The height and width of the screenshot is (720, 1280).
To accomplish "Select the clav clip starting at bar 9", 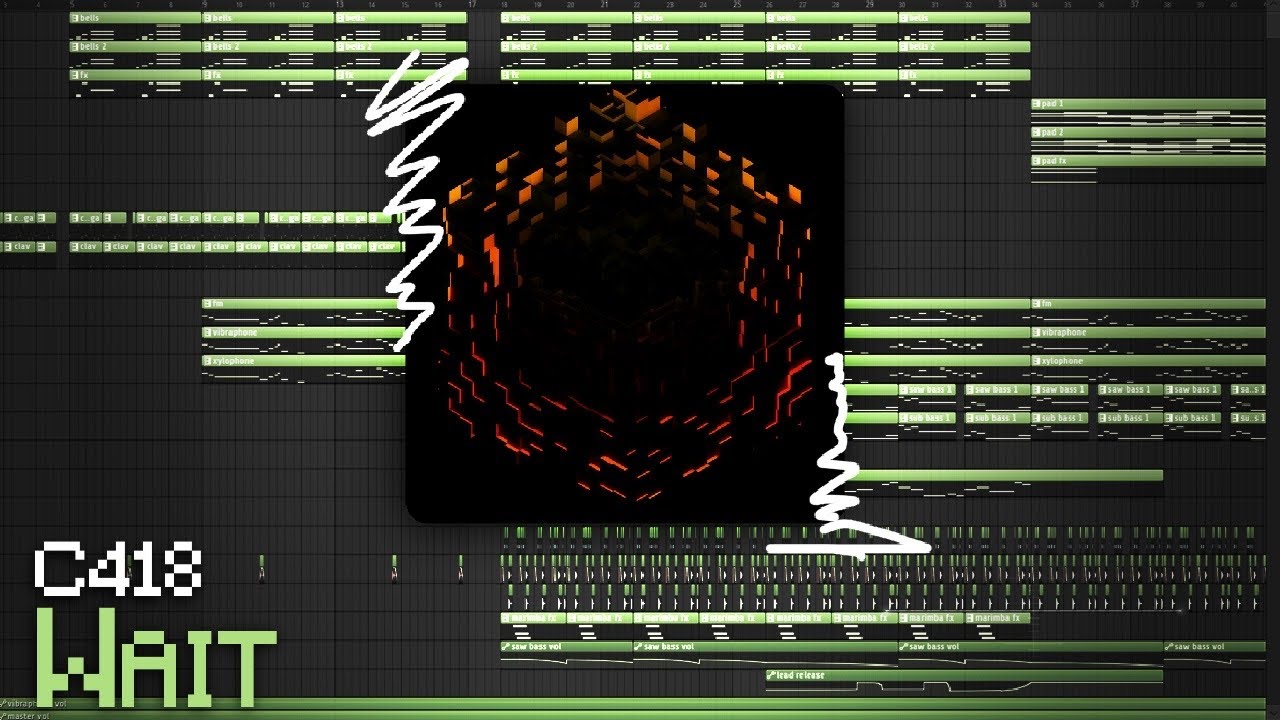I will [x=218, y=247].
